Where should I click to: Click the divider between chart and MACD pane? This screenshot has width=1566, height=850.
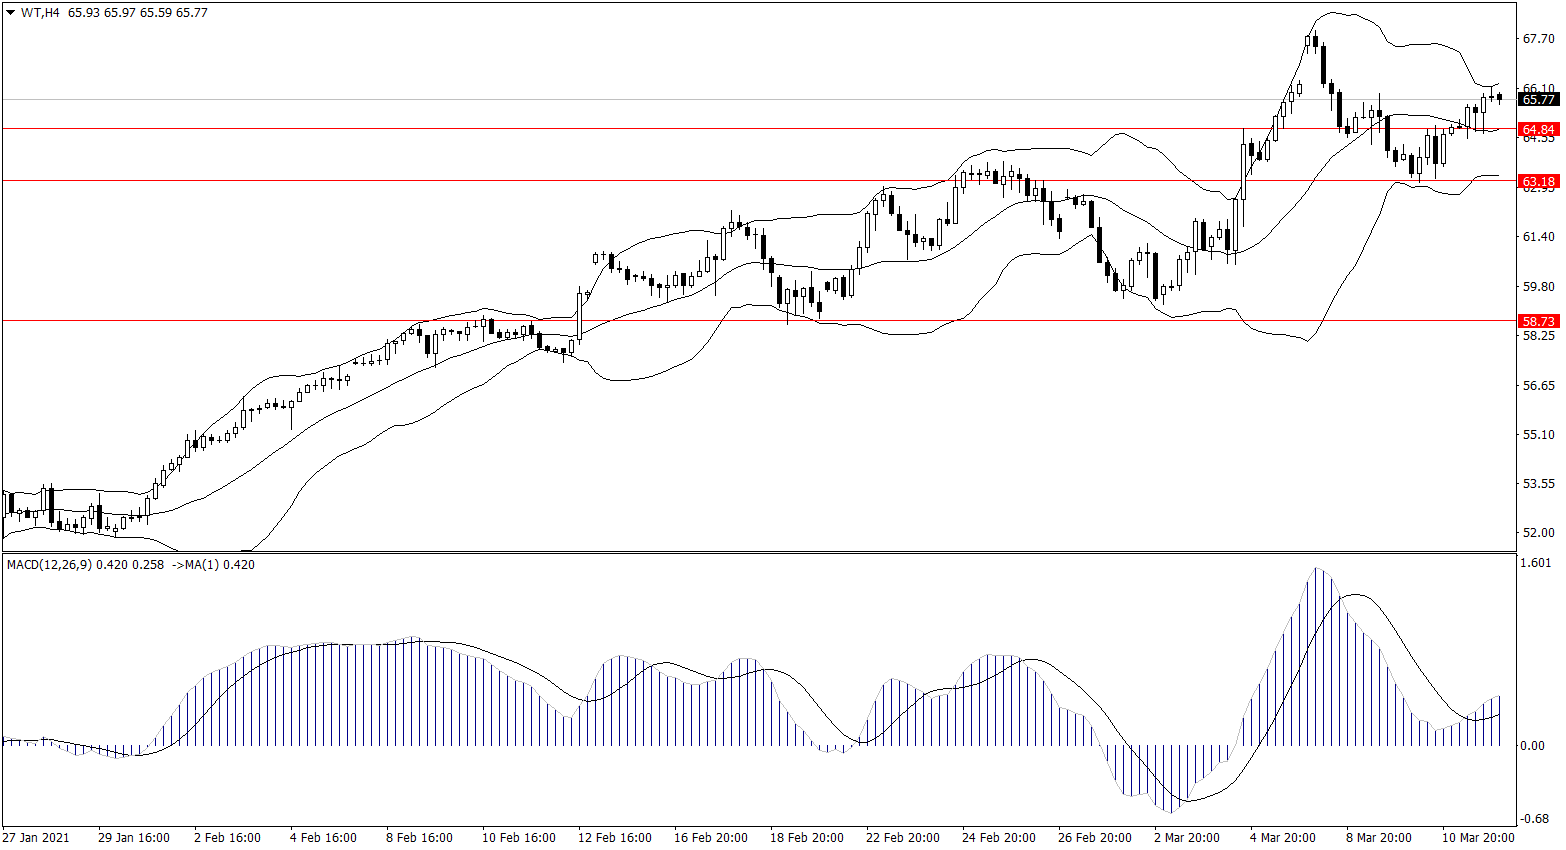pyautogui.click(x=760, y=552)
